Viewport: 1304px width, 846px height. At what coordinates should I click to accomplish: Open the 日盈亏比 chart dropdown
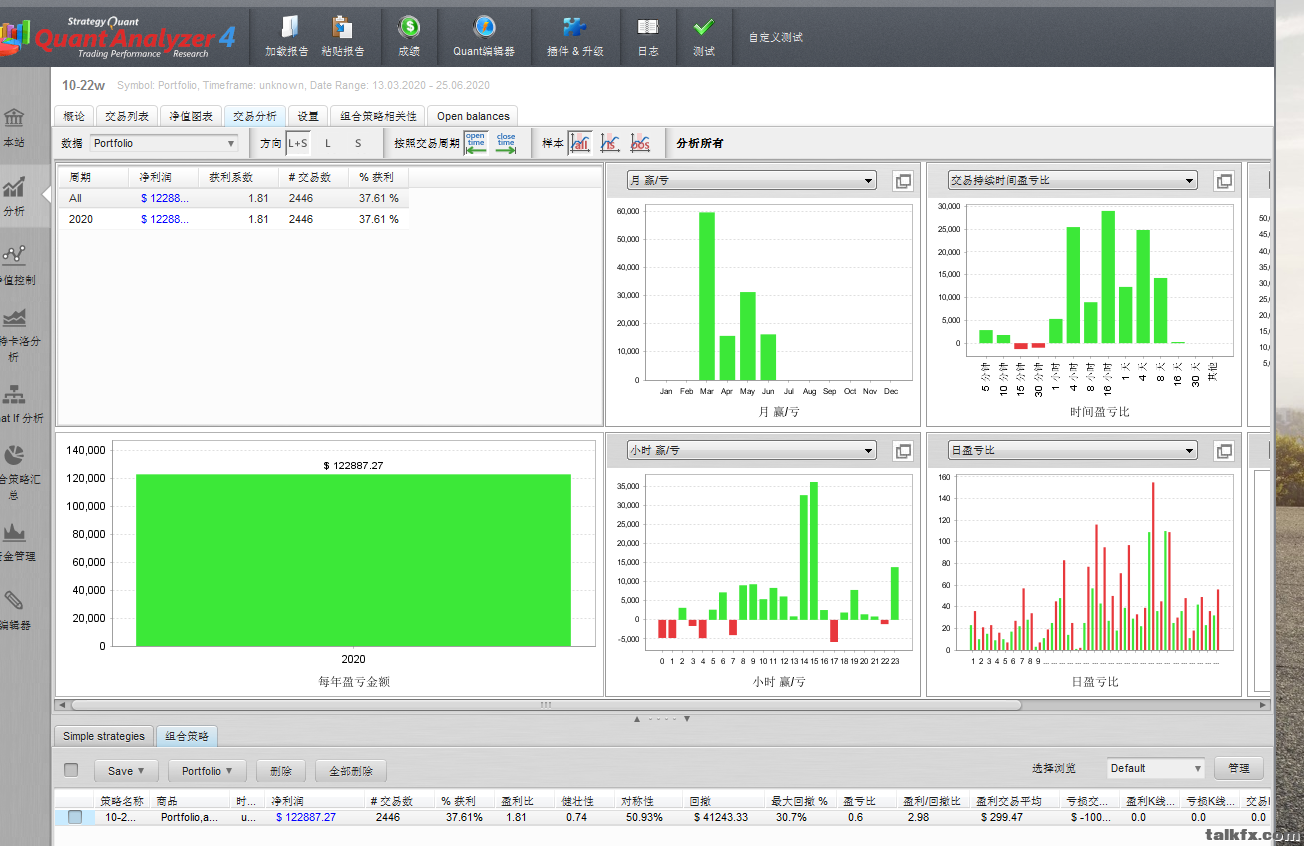[1072, 451]
